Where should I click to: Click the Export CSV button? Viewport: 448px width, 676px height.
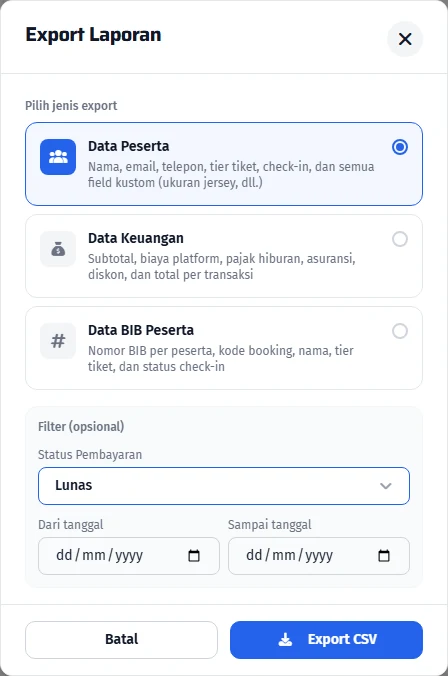(x=326, y=640)
